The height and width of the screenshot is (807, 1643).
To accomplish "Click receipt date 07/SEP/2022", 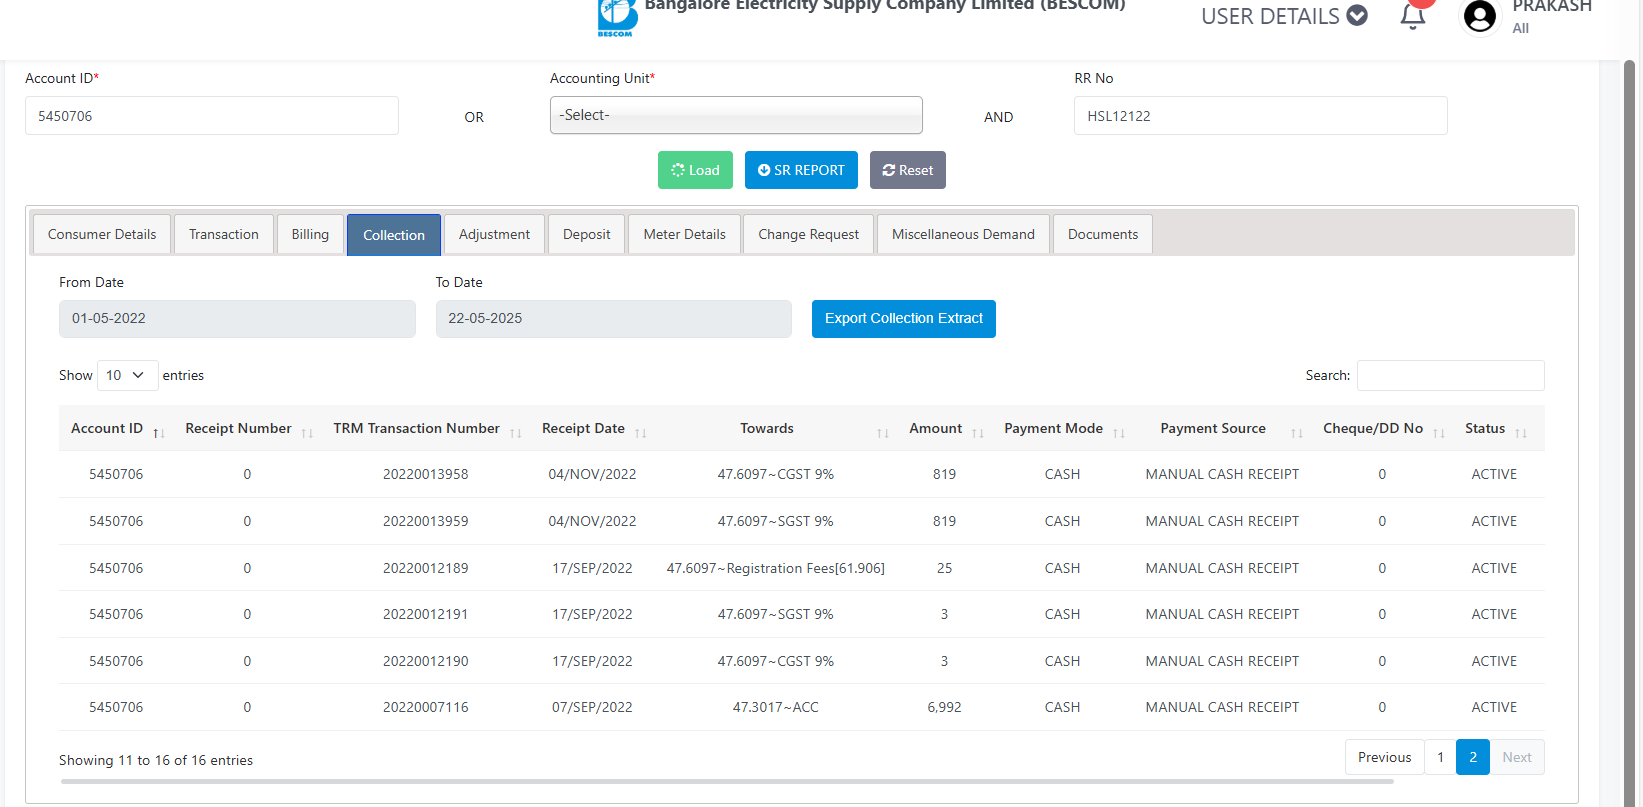I will (592, 707).
